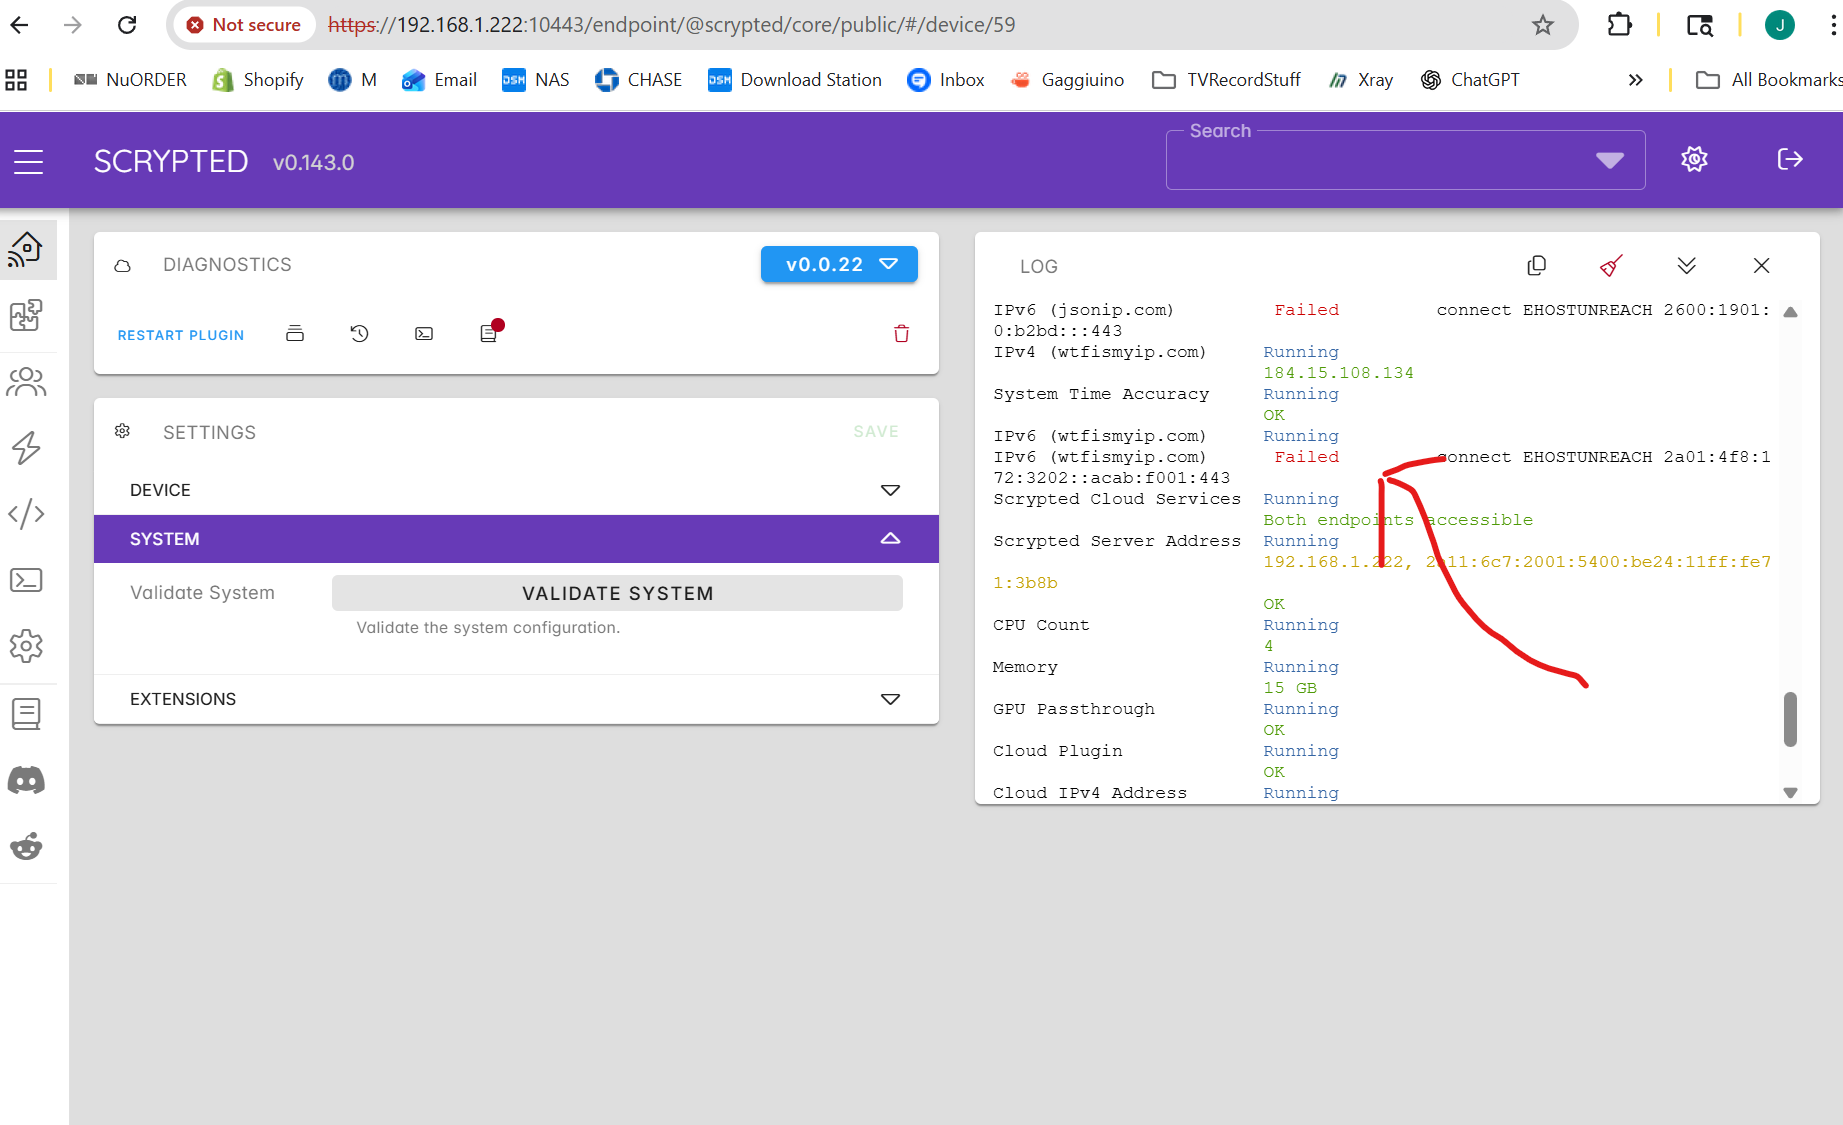Image resolution: width=1843 pixels, height=1125 pixels.
Task: Expand the EXTENSIONS settings section
Action: click(889, 698)
